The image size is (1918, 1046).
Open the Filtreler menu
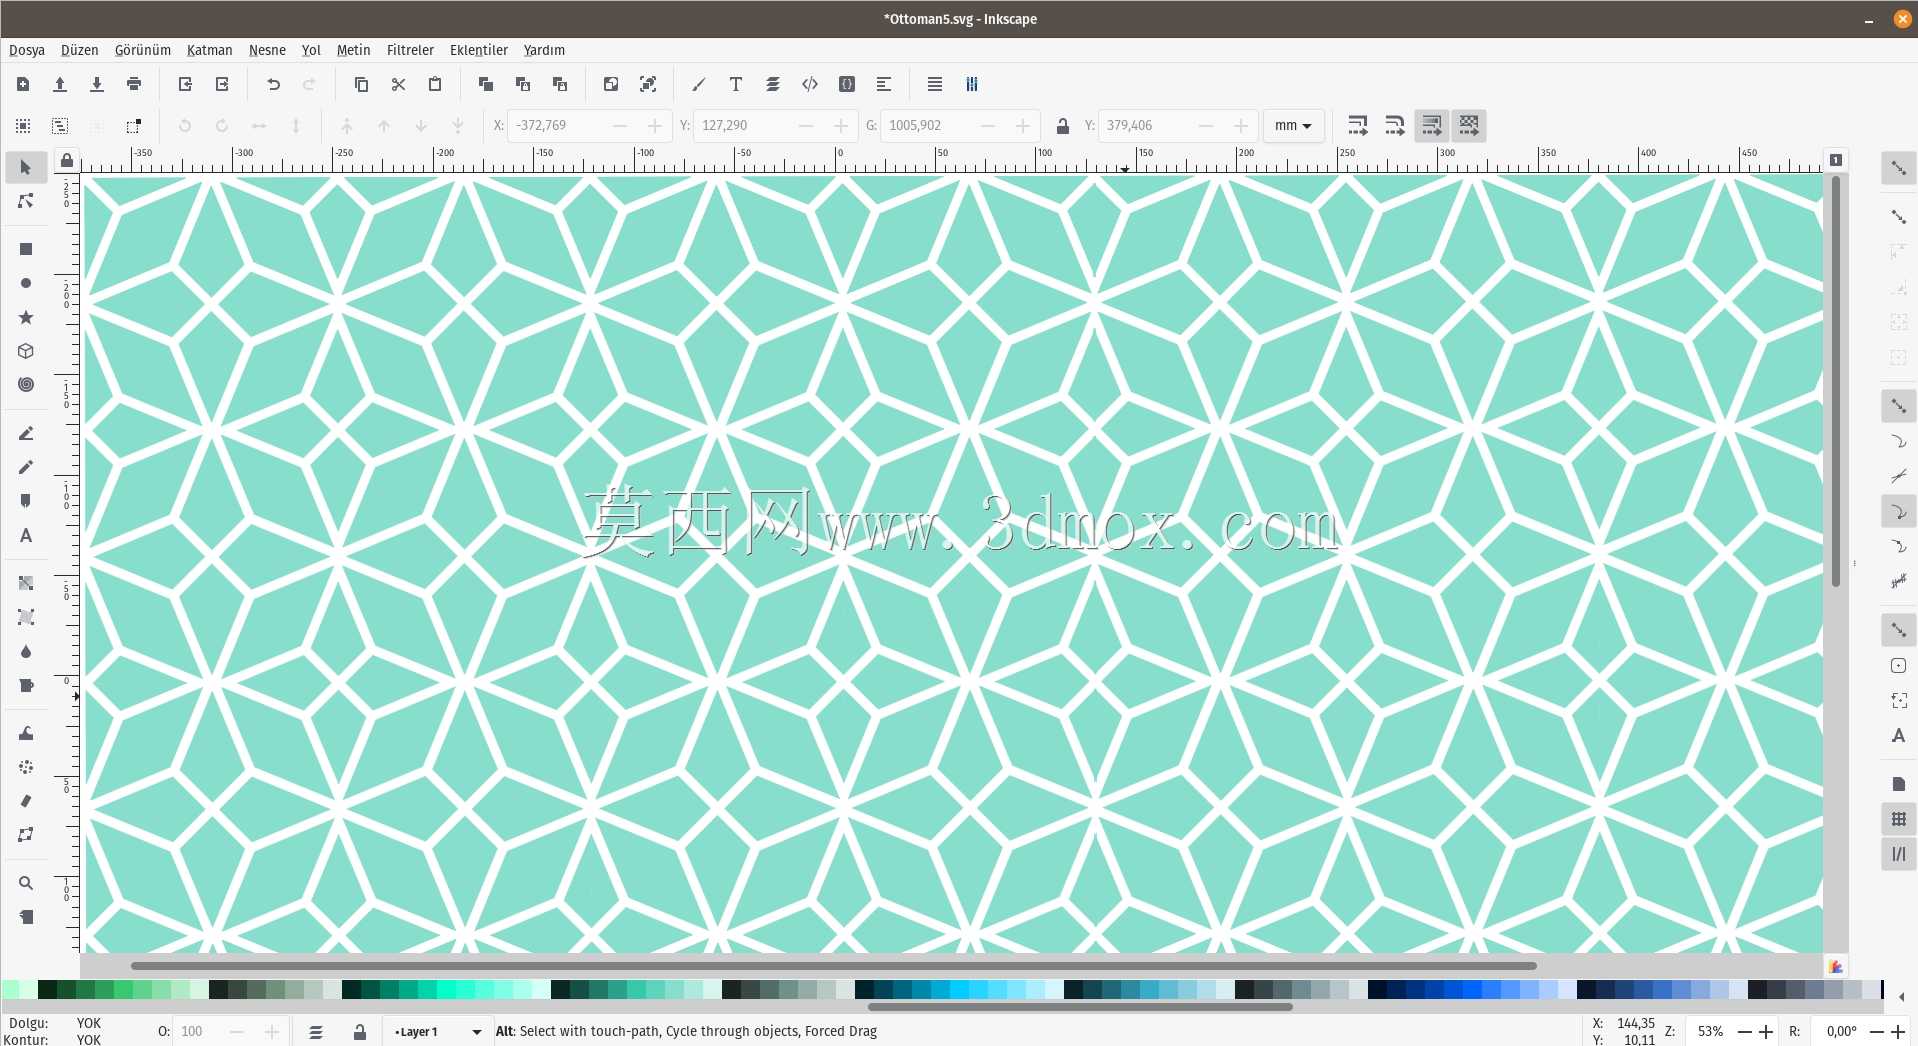point(410,50)
